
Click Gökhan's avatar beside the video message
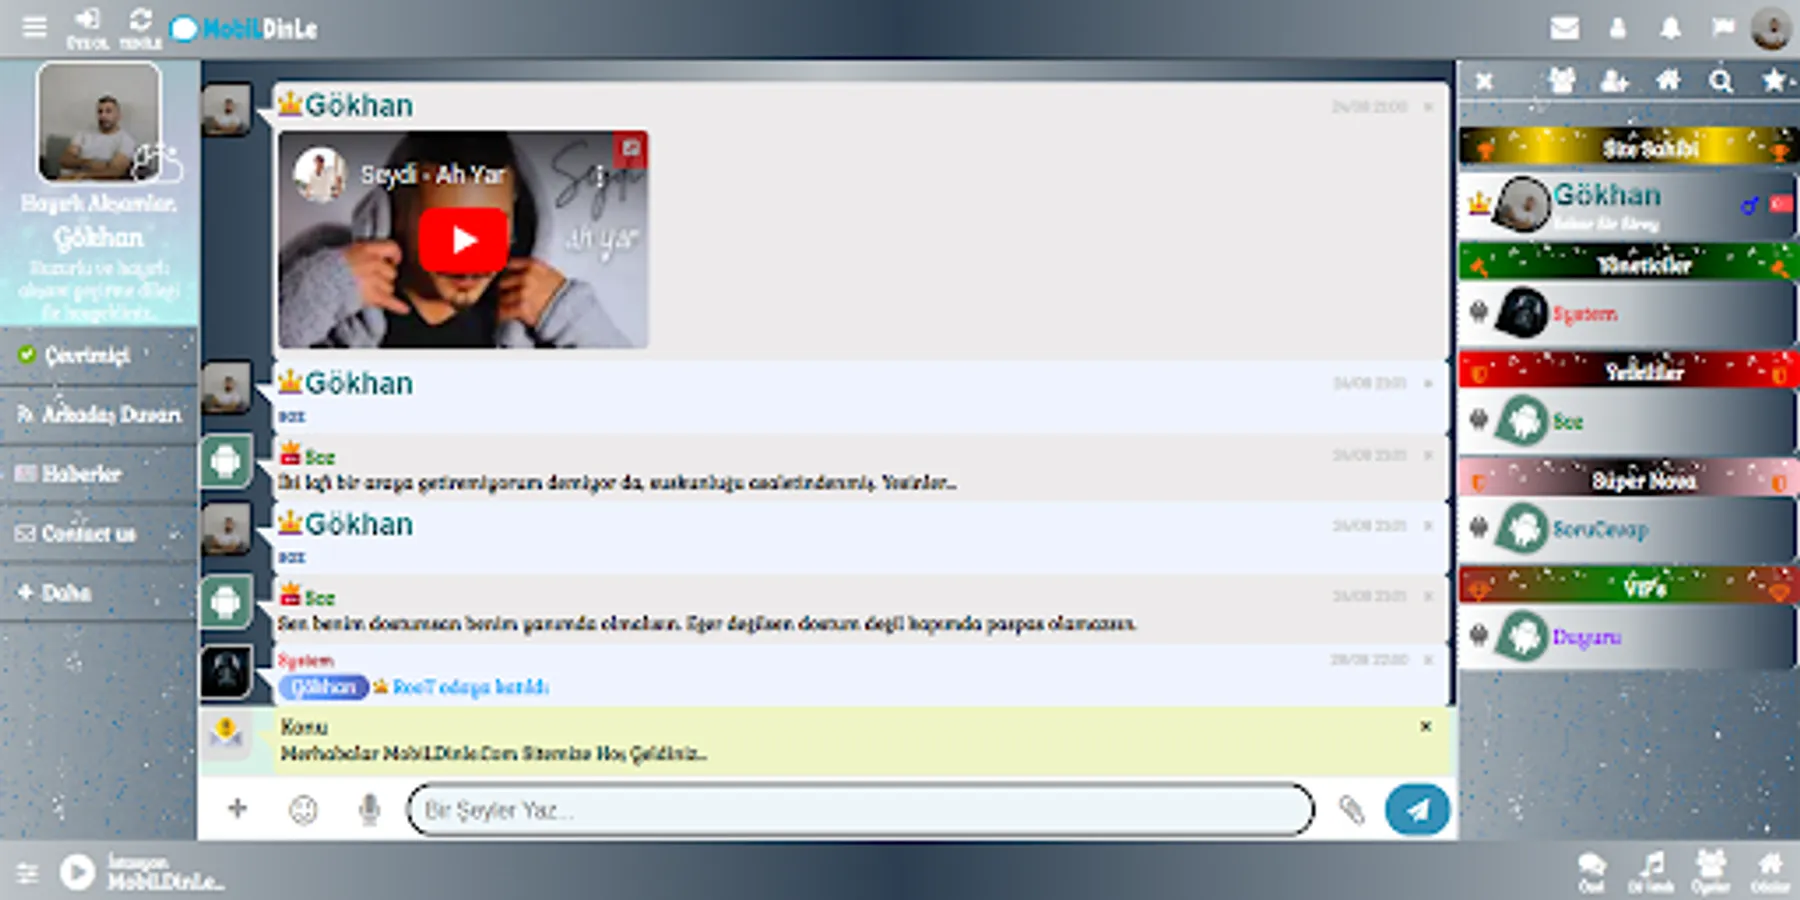point(226,110)
